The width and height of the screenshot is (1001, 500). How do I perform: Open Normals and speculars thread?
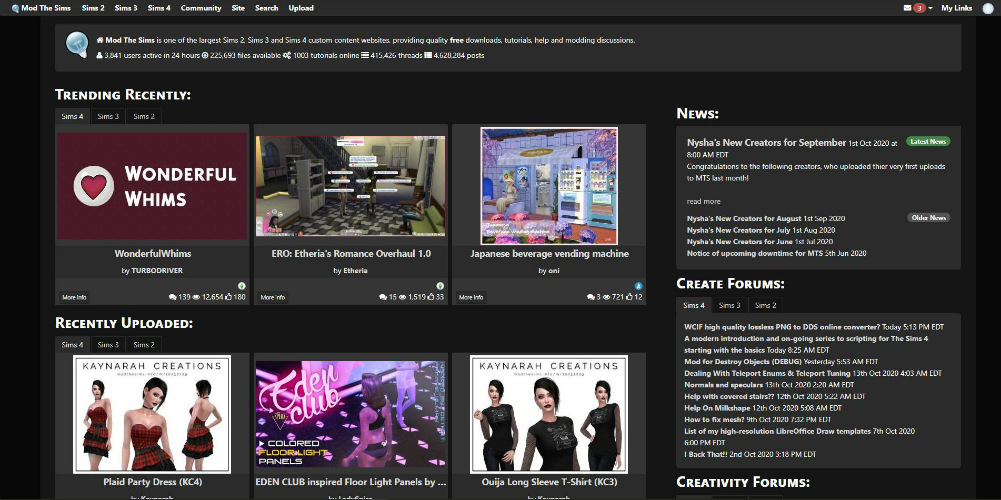723,385
